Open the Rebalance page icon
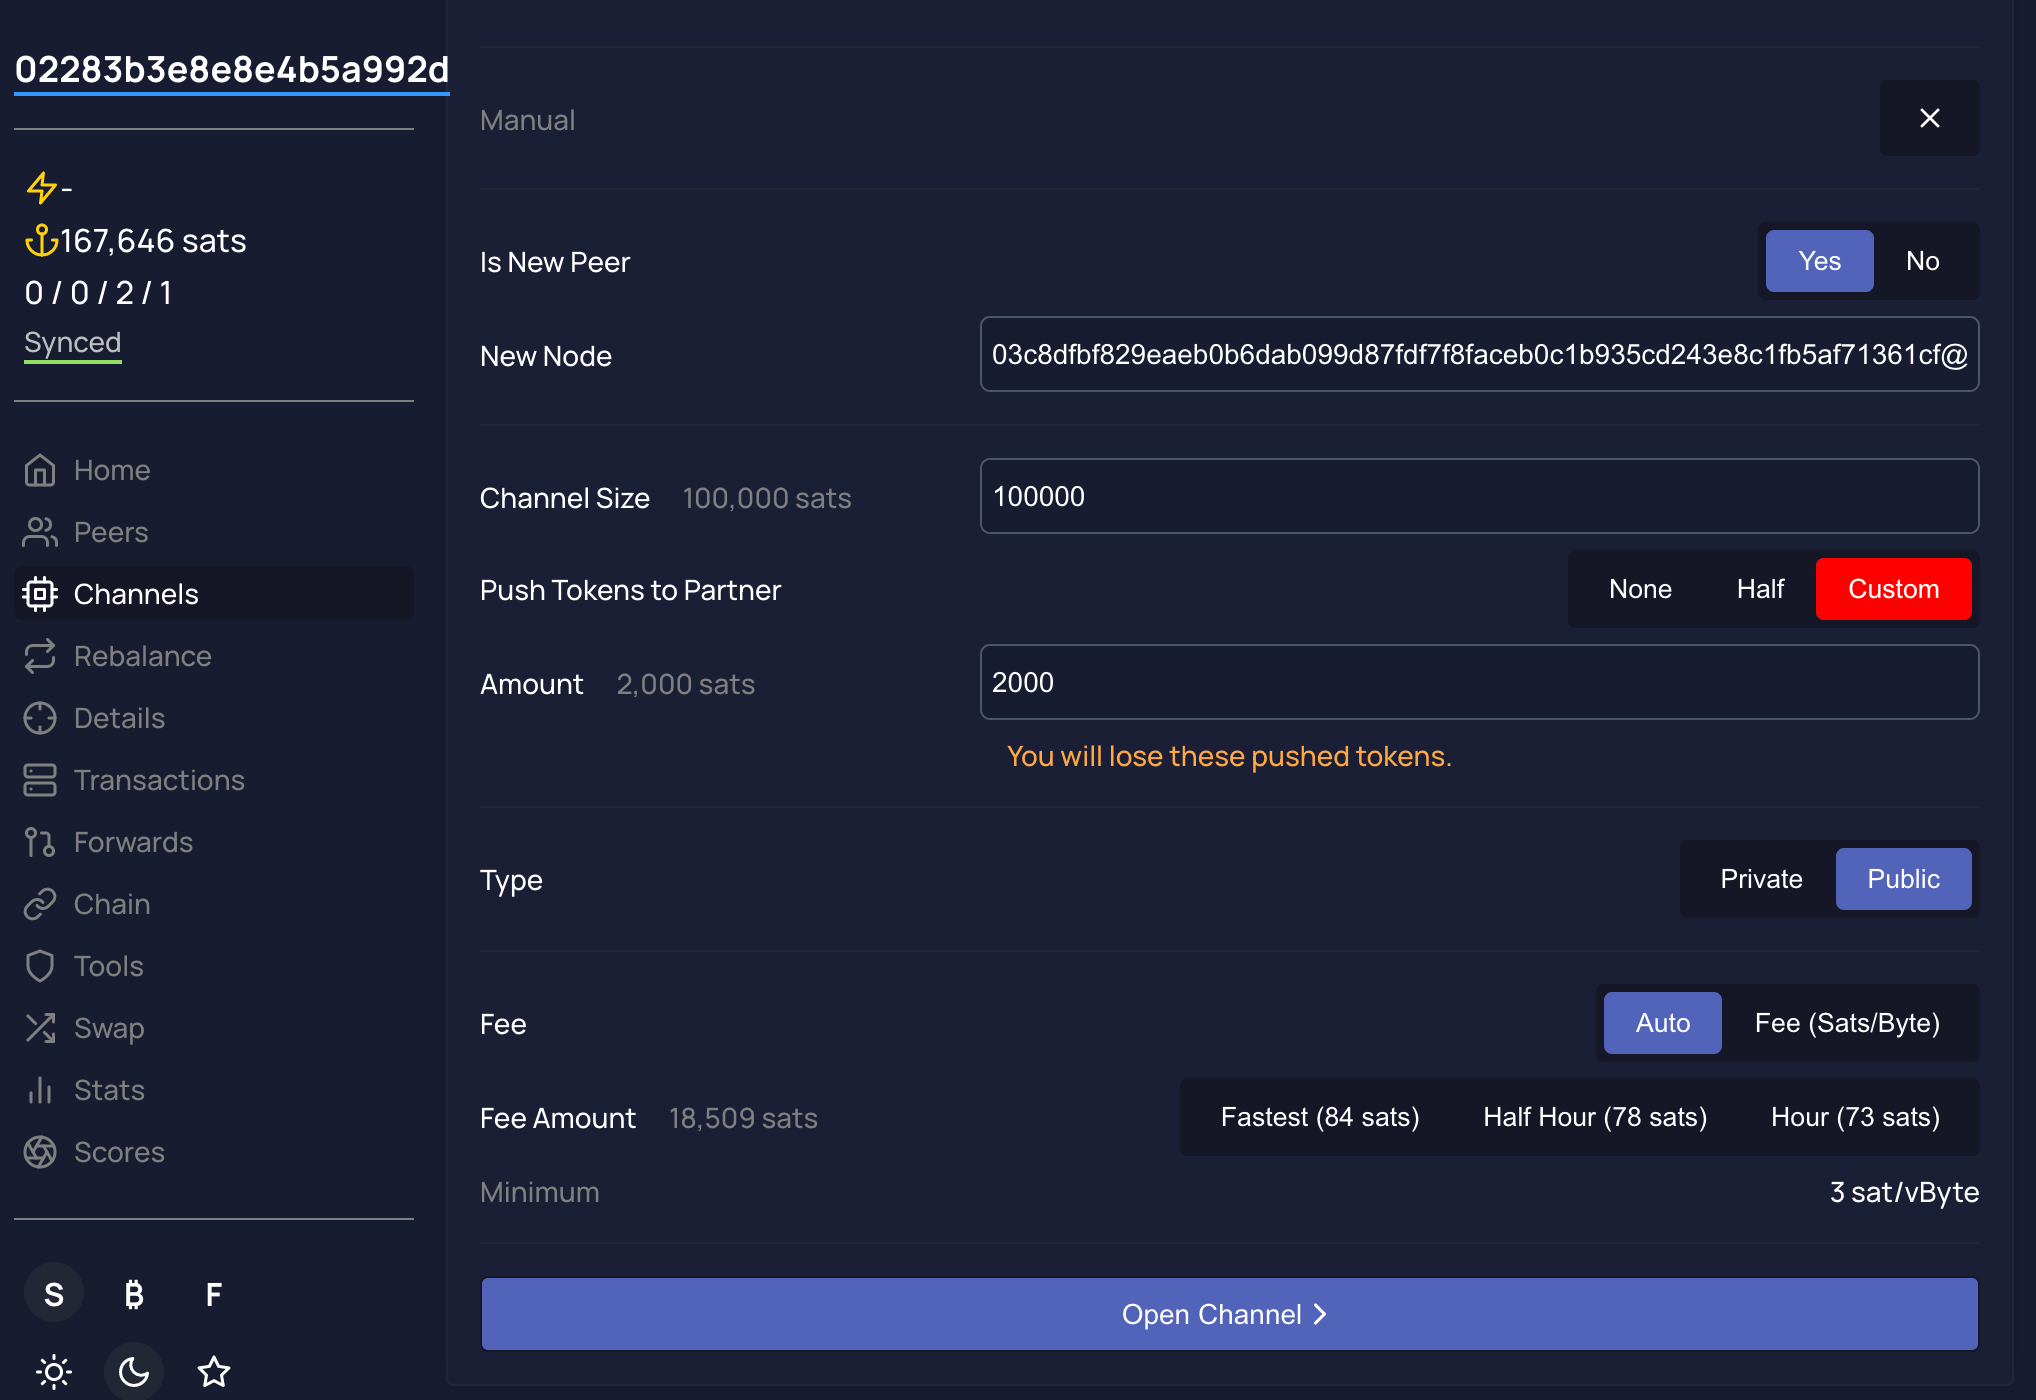The width and height of the screenshot is (2036, 1400). (x=40, y=656)
